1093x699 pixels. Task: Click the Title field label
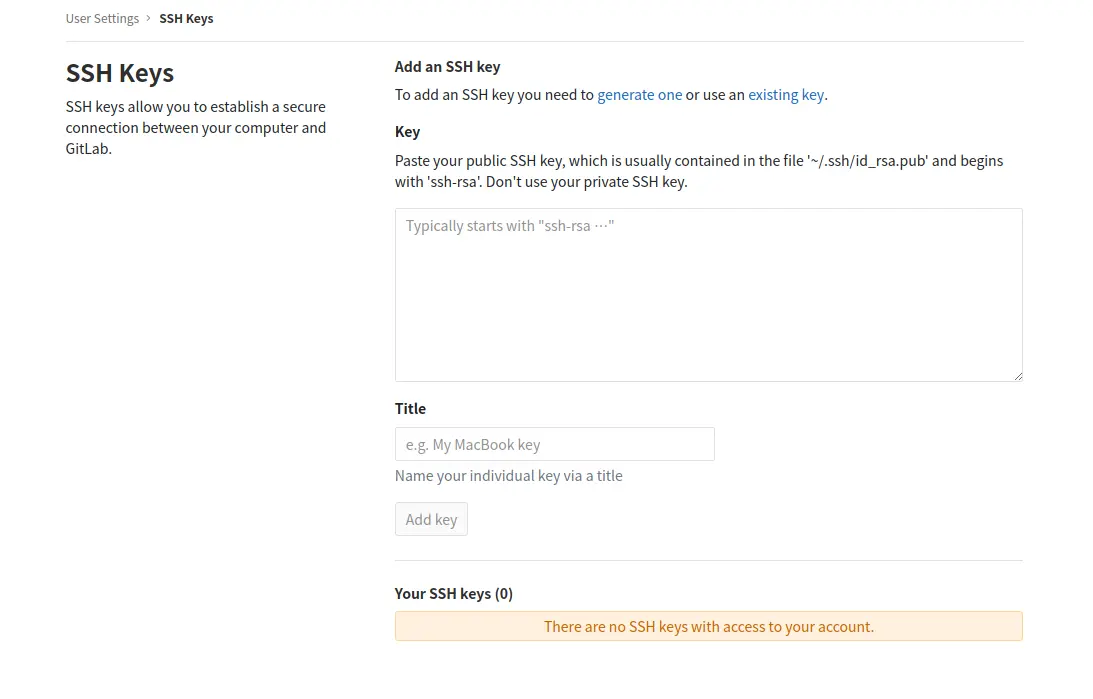pos(410,409)
